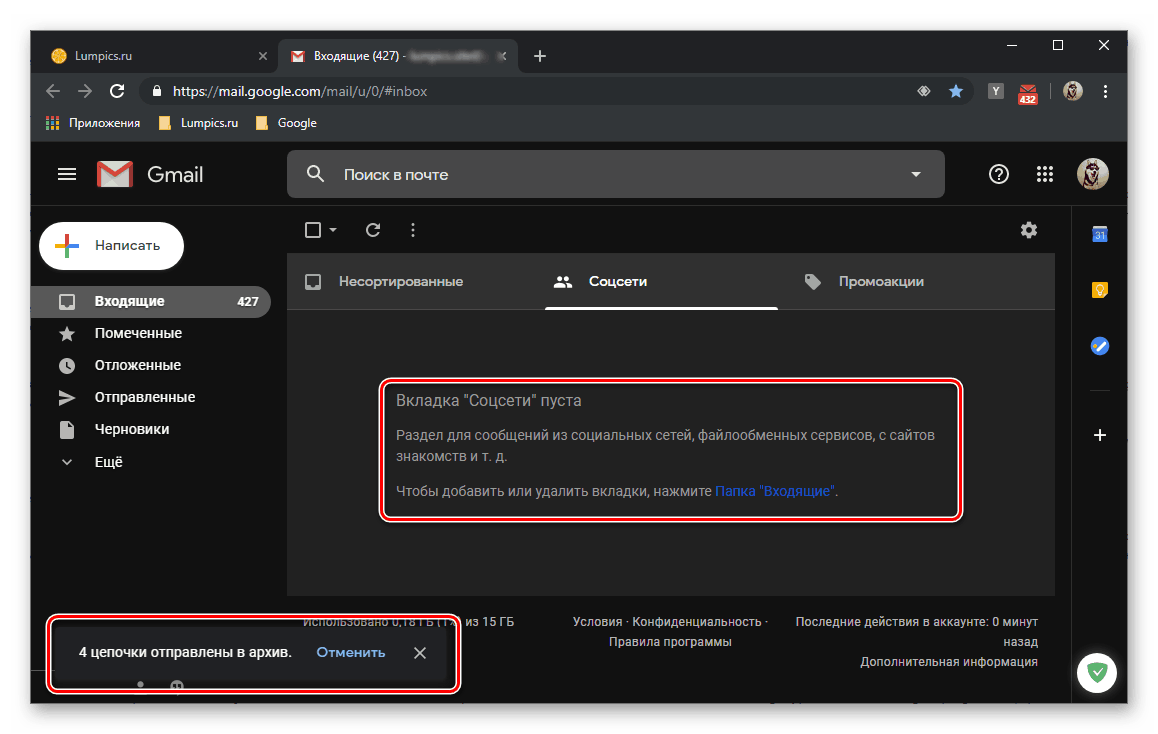Open the Chrome menu dots
Image resolution: width=1158 pixels, height=734 pixels.
(x=1105, y=91)
